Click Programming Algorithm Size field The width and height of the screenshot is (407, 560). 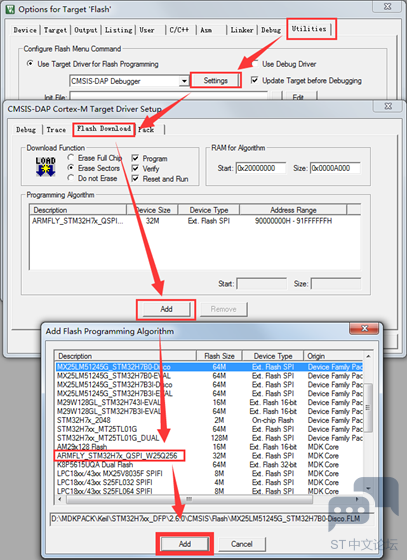click(336, 284)
